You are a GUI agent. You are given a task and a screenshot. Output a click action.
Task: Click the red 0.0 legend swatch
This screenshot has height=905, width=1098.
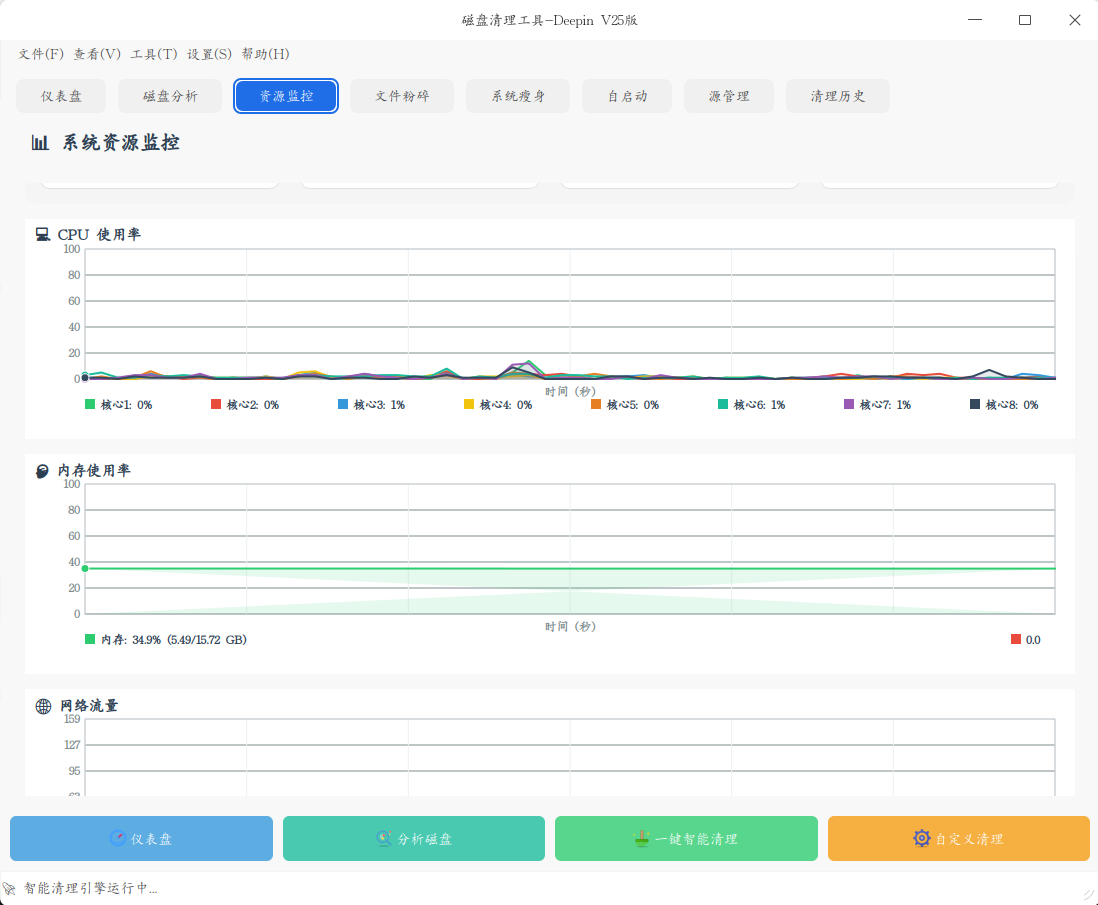click(1016, 639)
